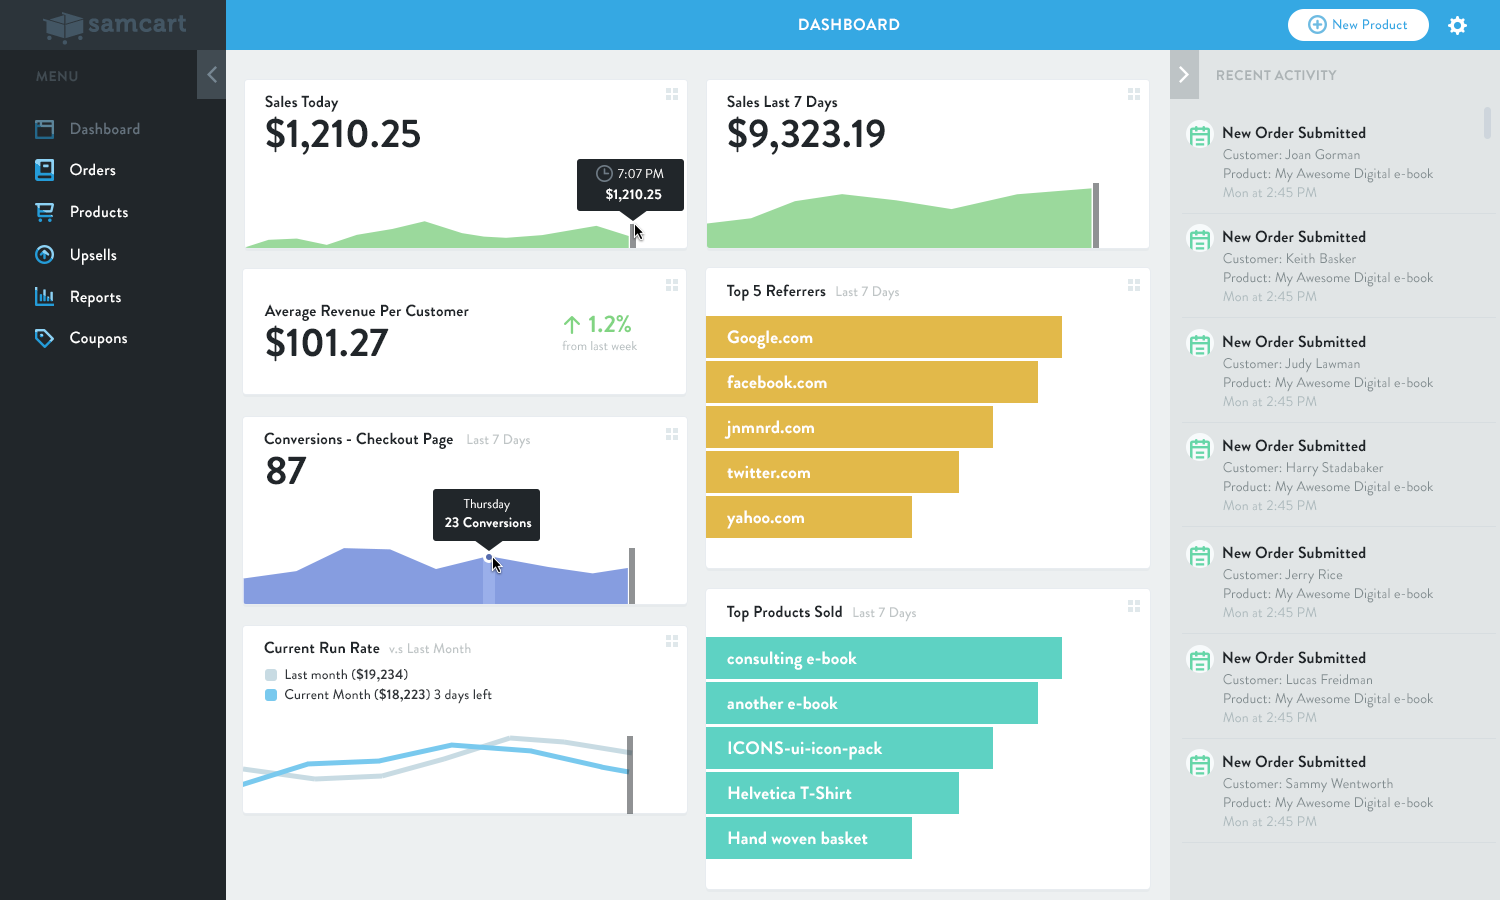
Task: Click the samcart logo
Action: (x=115, y=25)
